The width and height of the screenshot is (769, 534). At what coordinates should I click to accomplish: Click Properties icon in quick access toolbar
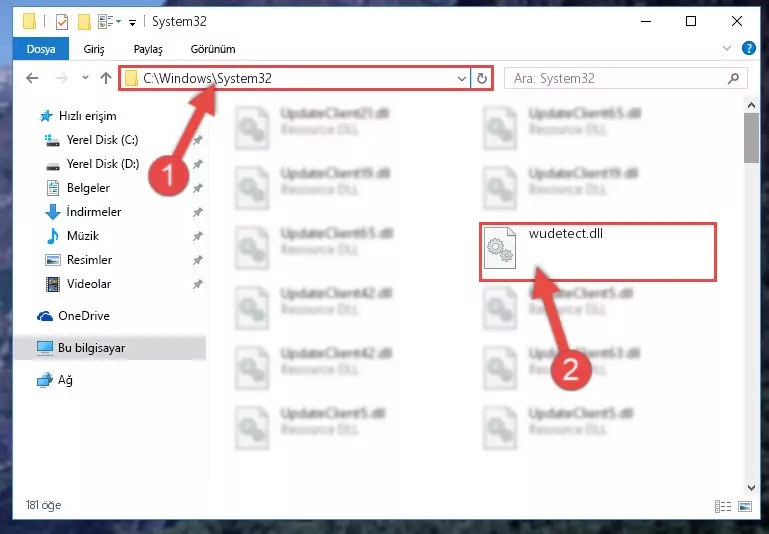pyautogui.click(x=62, y=22)
